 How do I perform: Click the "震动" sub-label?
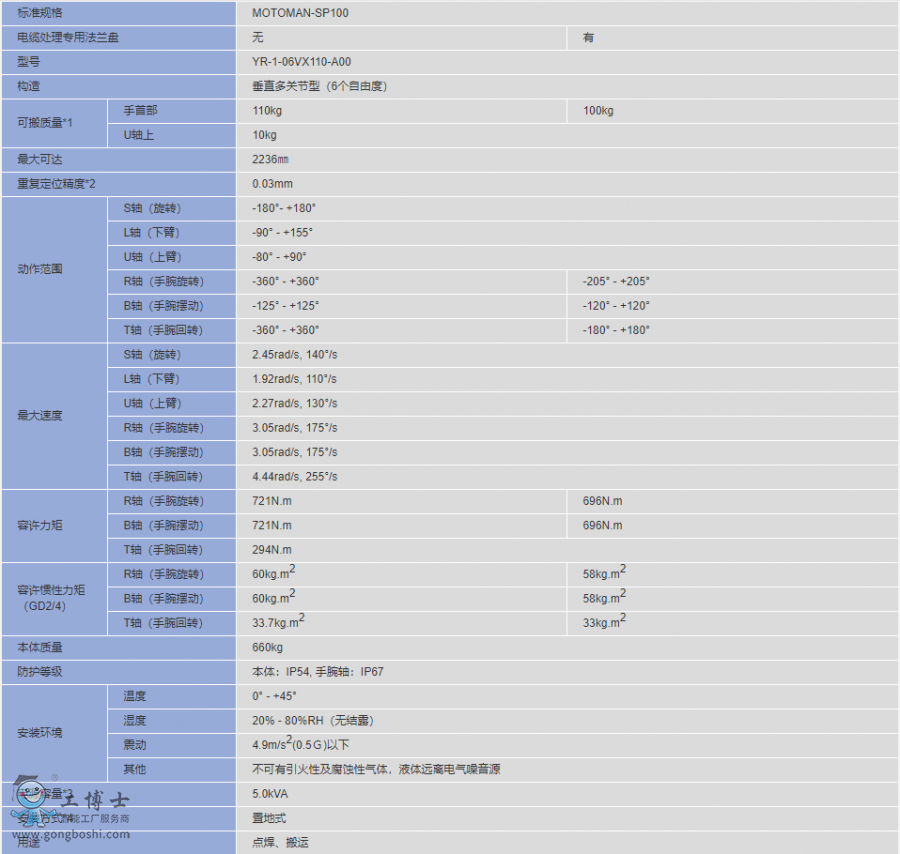[x=135, y=745]
